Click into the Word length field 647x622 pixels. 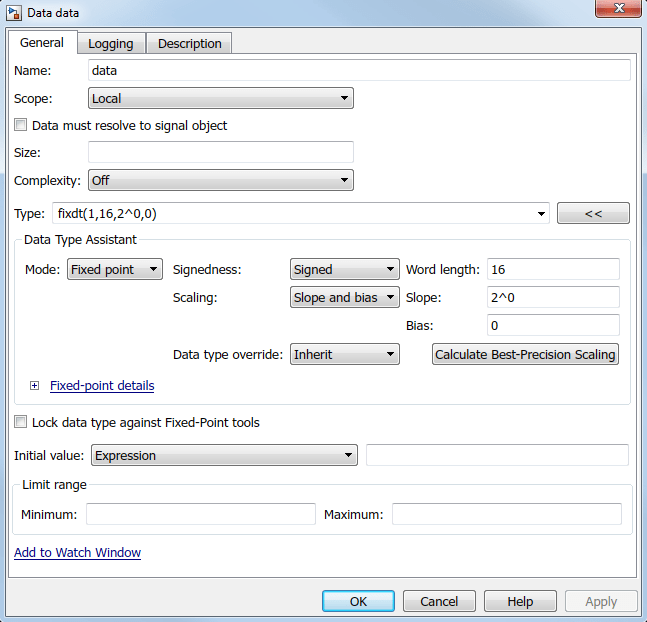[553, 269]
